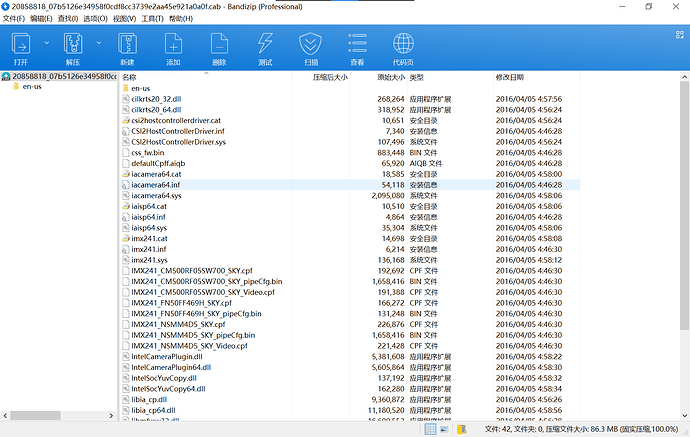Sort by Name (名称) column header

[129, 77]
